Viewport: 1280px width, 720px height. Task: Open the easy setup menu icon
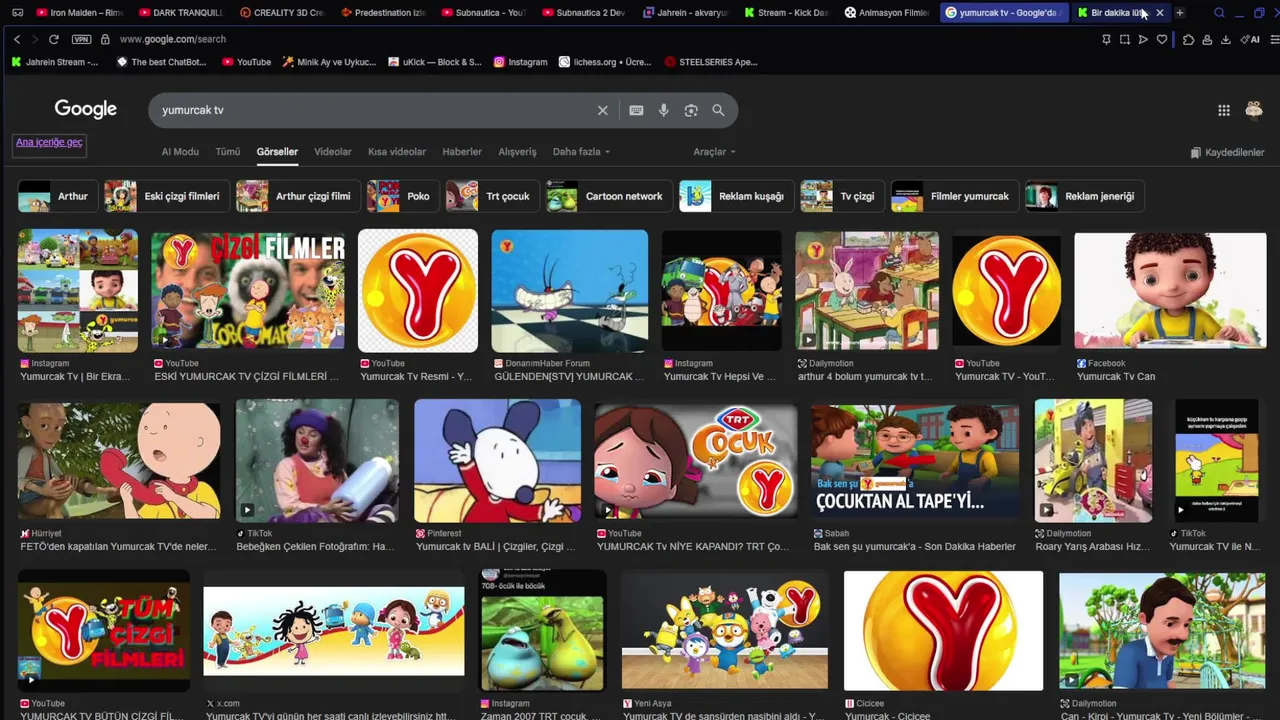pos(1273,39)
